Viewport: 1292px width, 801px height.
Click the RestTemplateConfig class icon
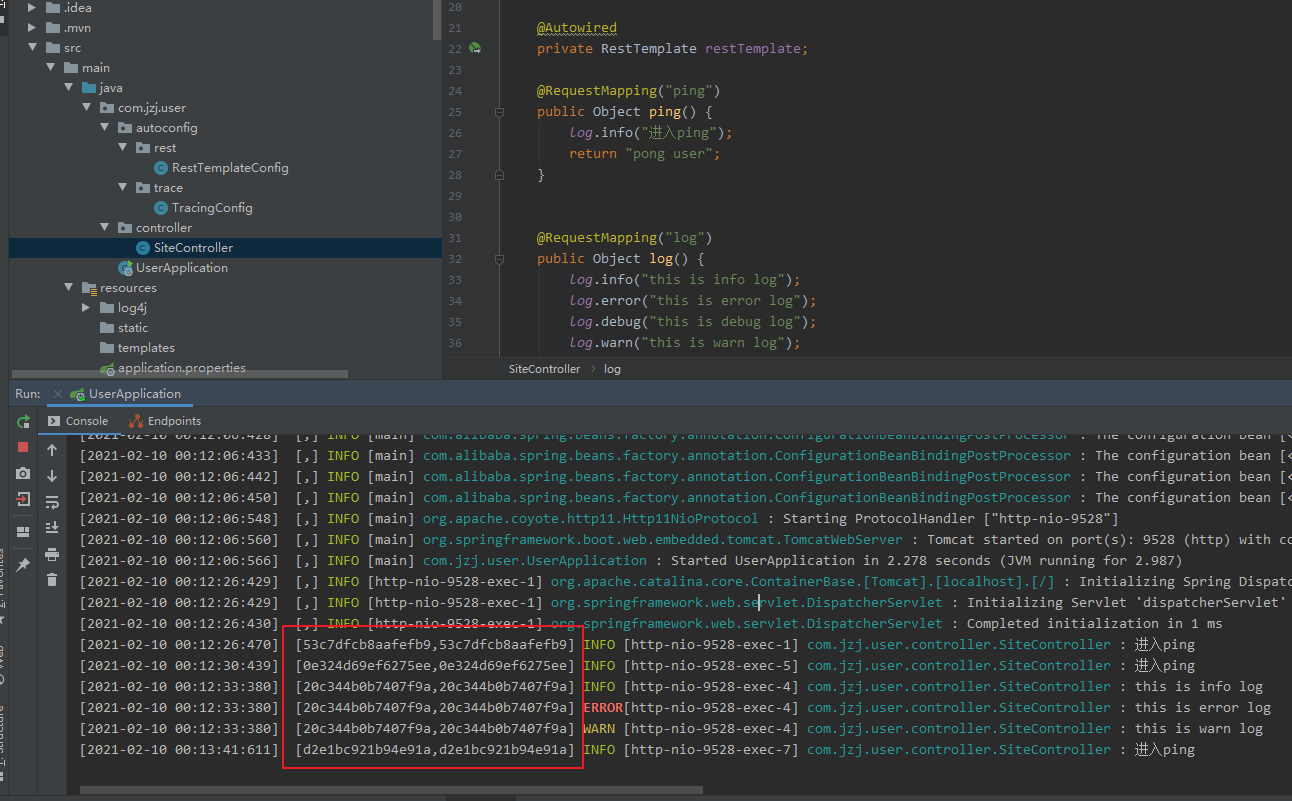(x=161, y=168)
